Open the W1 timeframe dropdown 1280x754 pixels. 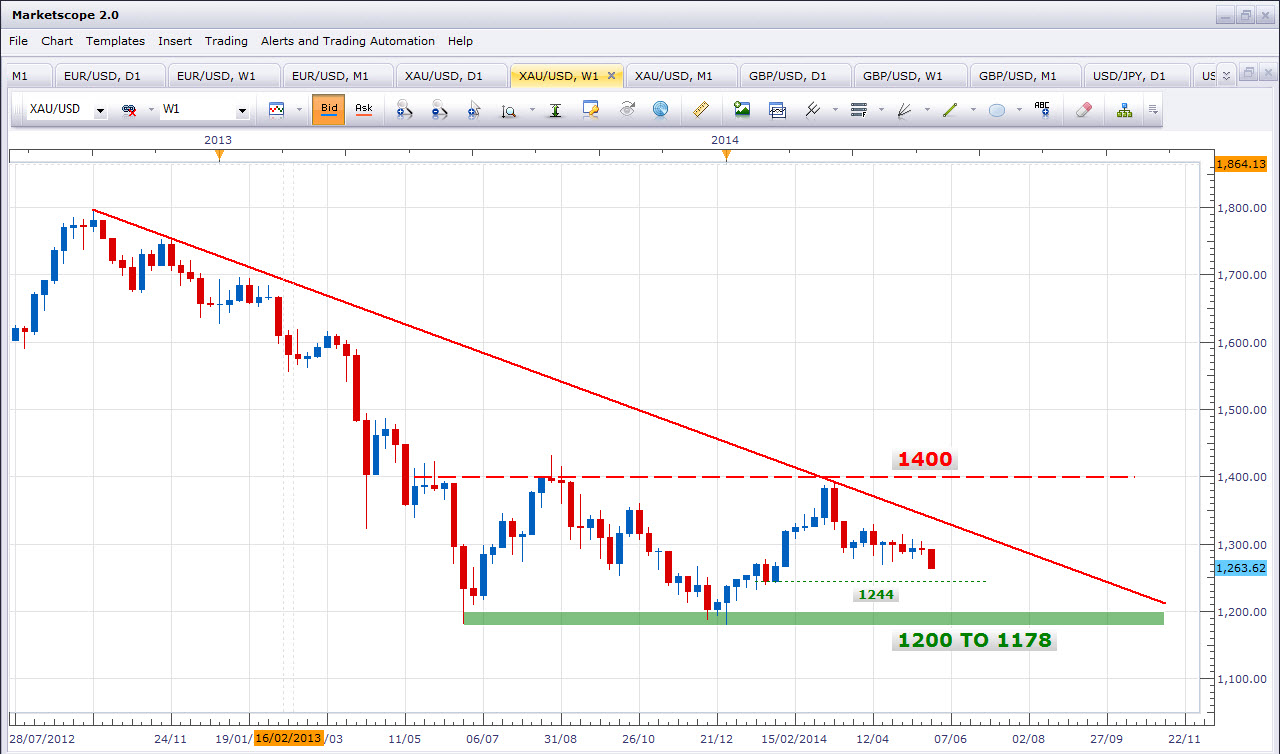[242, 111]
